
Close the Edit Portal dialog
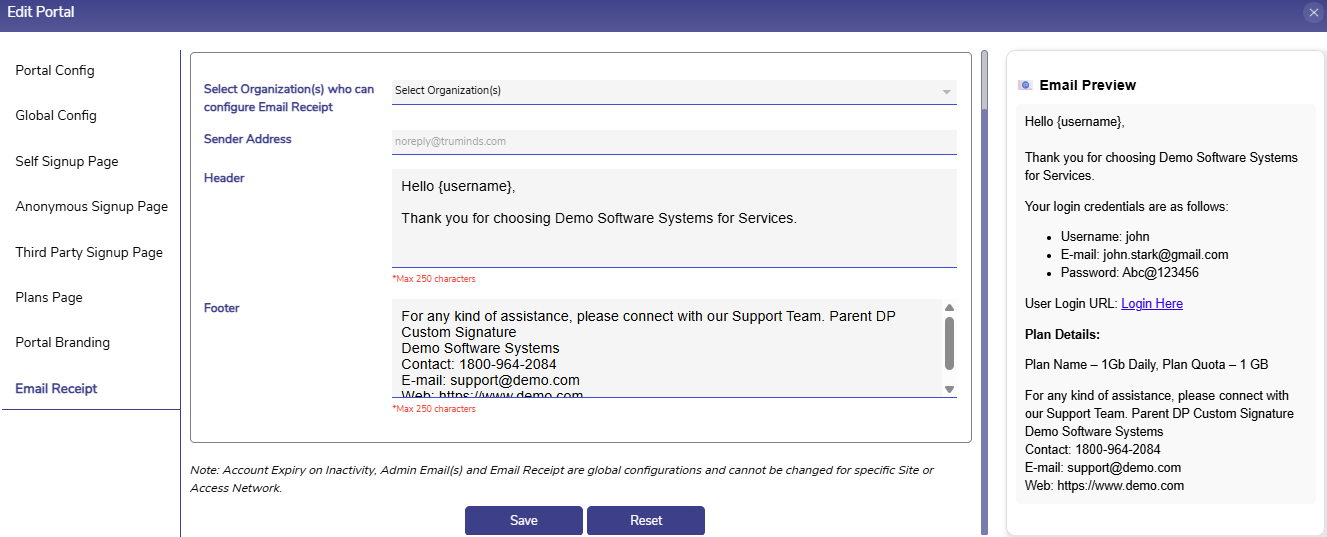click(1313, 13)
